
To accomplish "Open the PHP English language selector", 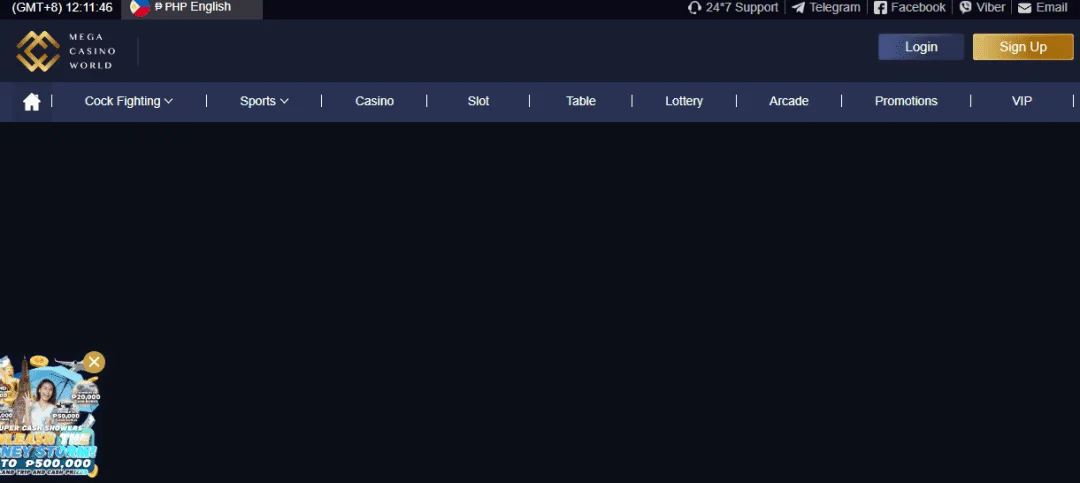I will [192, 8].
